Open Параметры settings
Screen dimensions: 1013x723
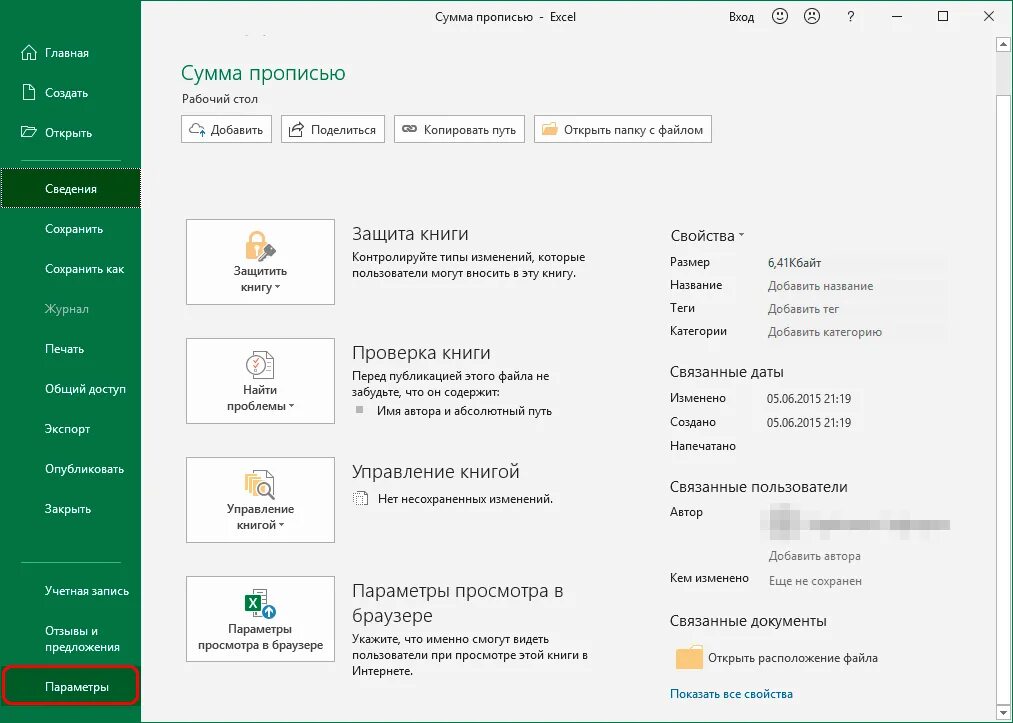(70, 686)
